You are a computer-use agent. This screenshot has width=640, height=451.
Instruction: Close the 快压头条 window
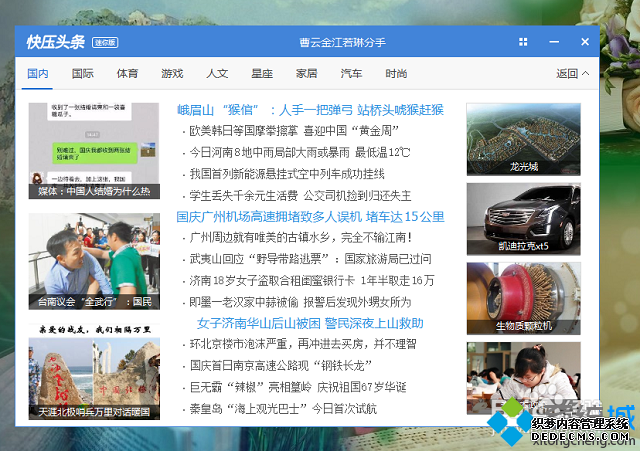585,42
